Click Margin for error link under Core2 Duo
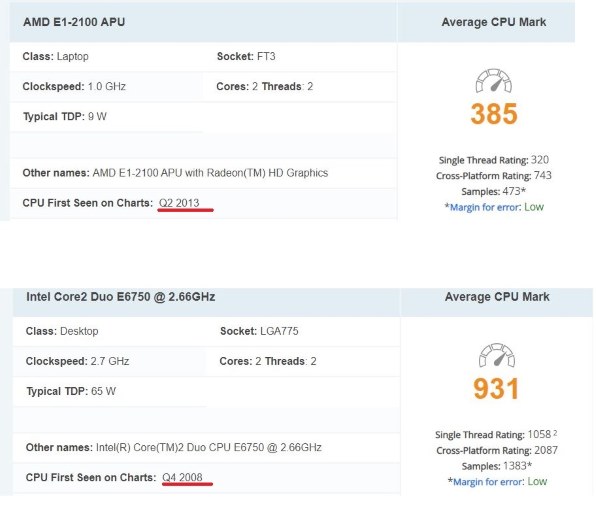 pyautogui.click(x=488, y=482)
